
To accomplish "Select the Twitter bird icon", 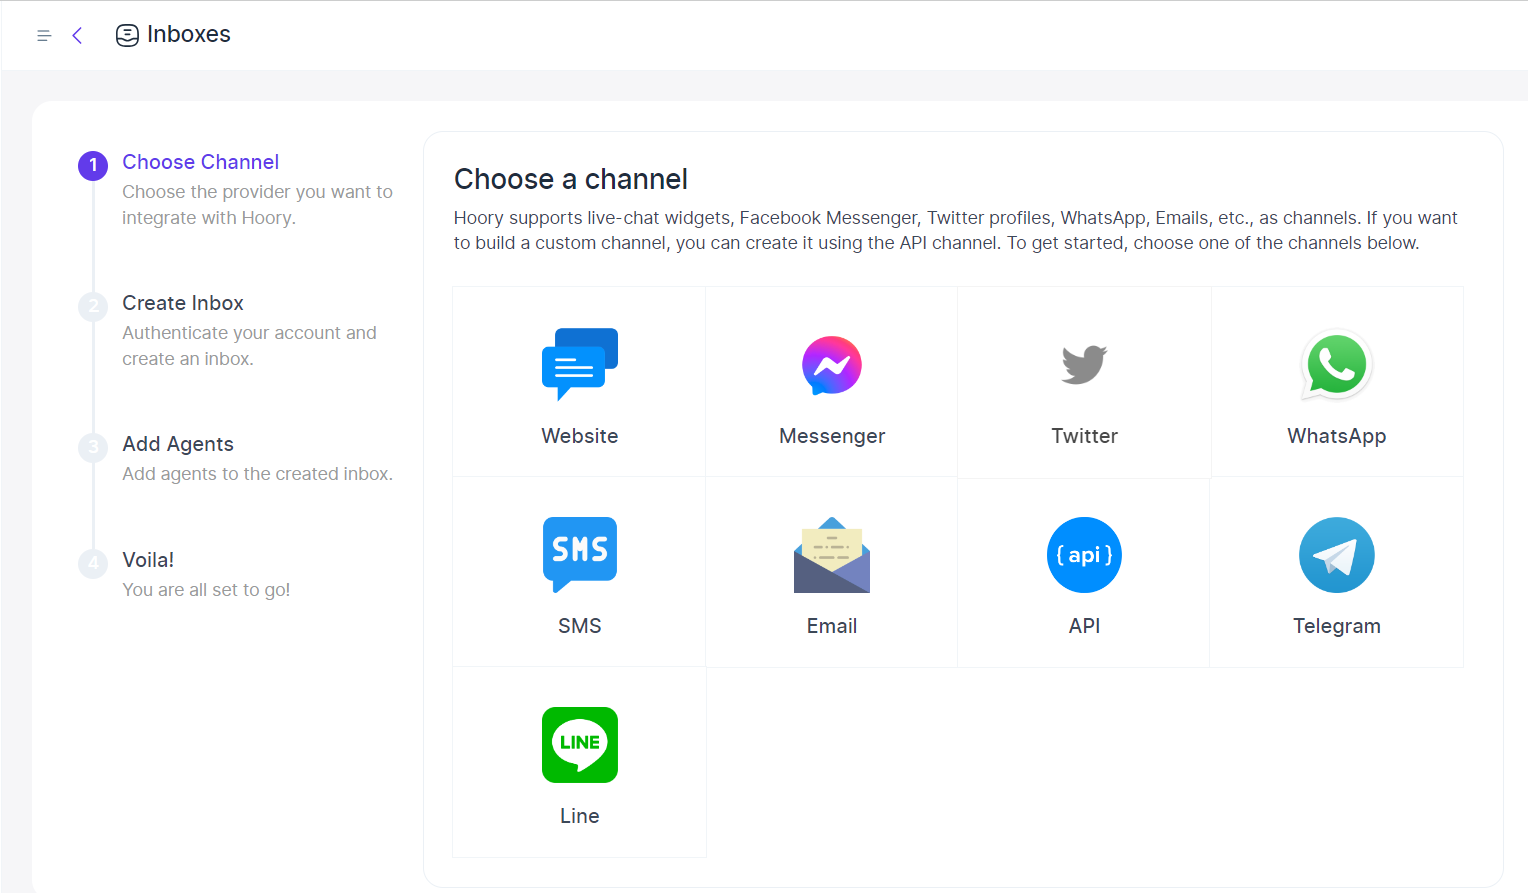I will pyautogui.click(x=1084, y=364).
